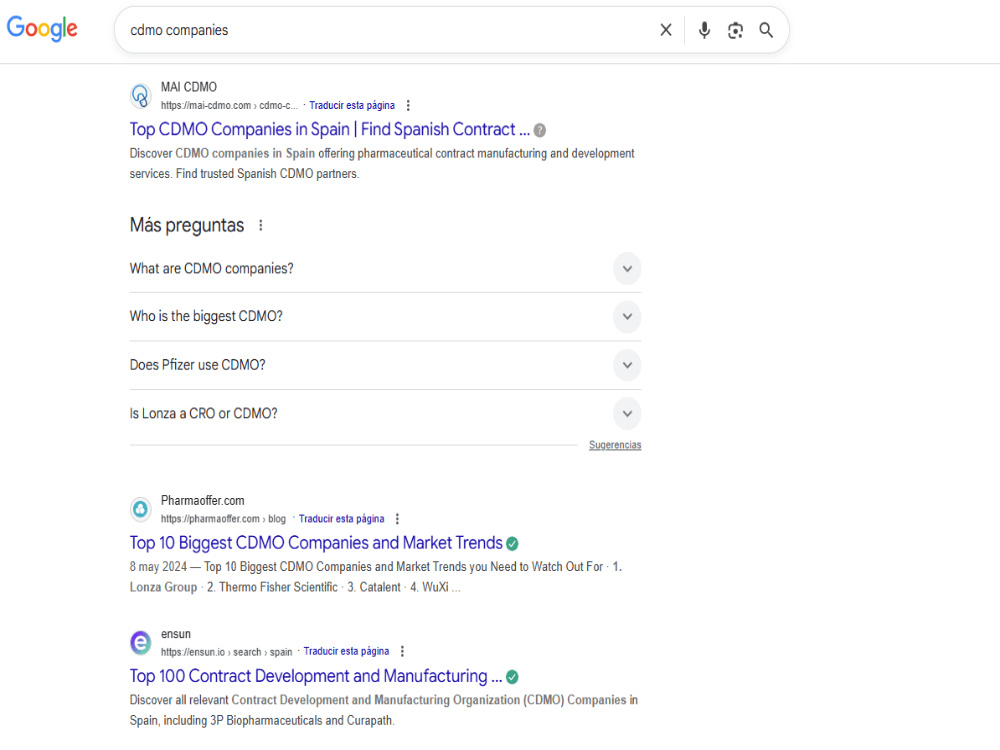This screenshot has height=750, width=1000.
Task: Open the MAI CDMO site favicon
Action: coord(141,96)
